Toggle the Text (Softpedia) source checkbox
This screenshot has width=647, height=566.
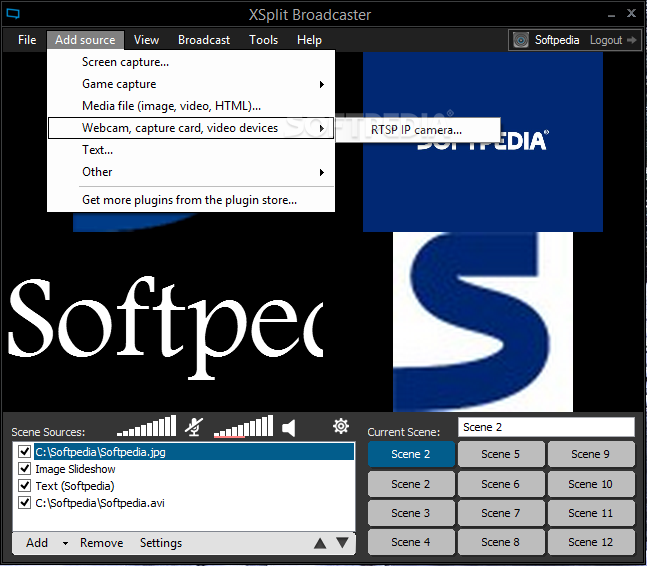pos(24,486)
